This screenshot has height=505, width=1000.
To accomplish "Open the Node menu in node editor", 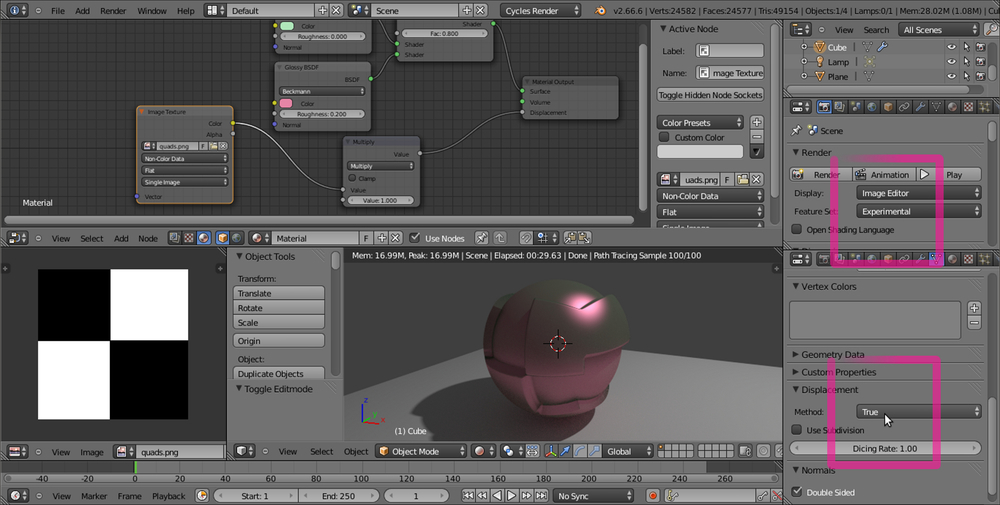I will click(x=147, y=238).
